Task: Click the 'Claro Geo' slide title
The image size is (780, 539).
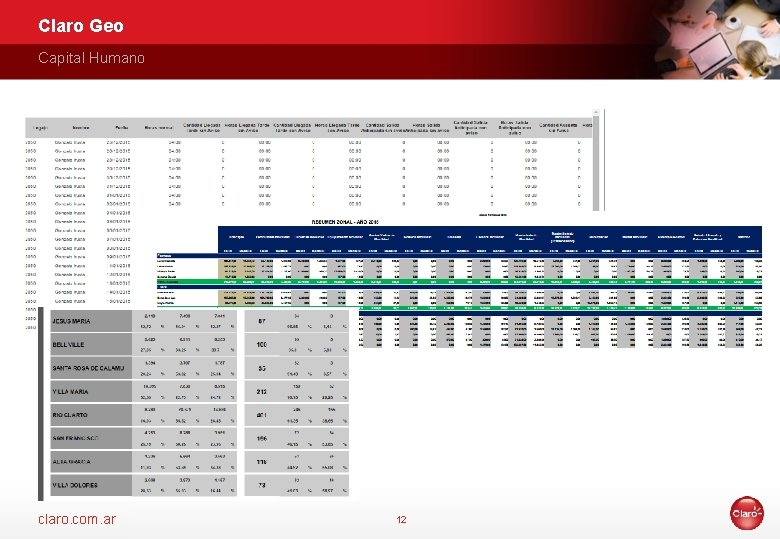Action: tap(81, 26)
